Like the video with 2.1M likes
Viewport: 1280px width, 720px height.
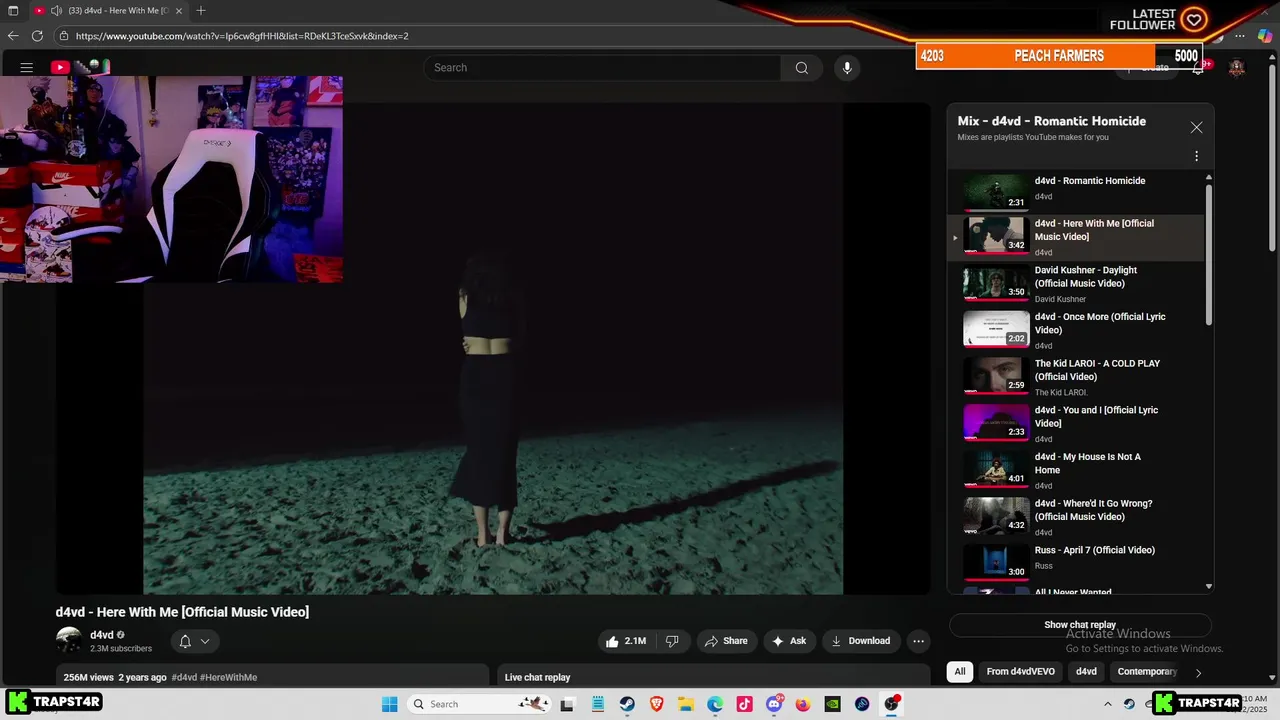[x=625, y=641]
